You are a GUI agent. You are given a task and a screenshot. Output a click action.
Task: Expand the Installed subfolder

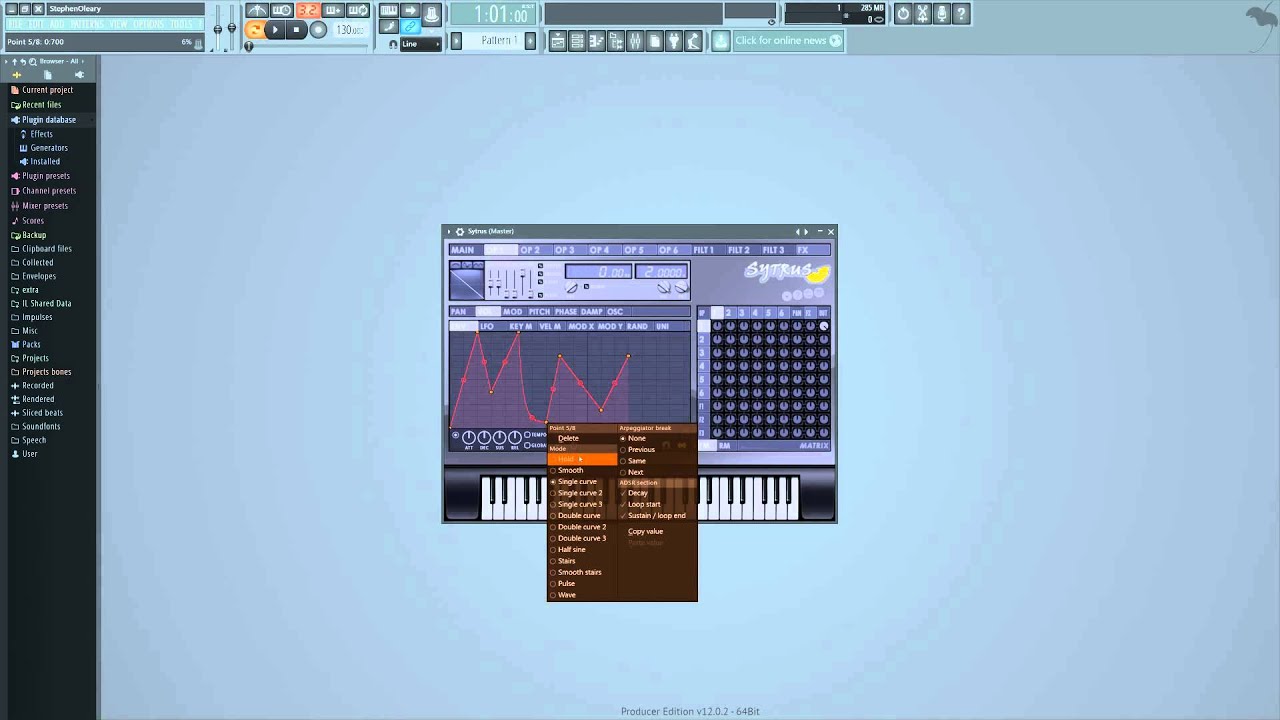point(44,162)
